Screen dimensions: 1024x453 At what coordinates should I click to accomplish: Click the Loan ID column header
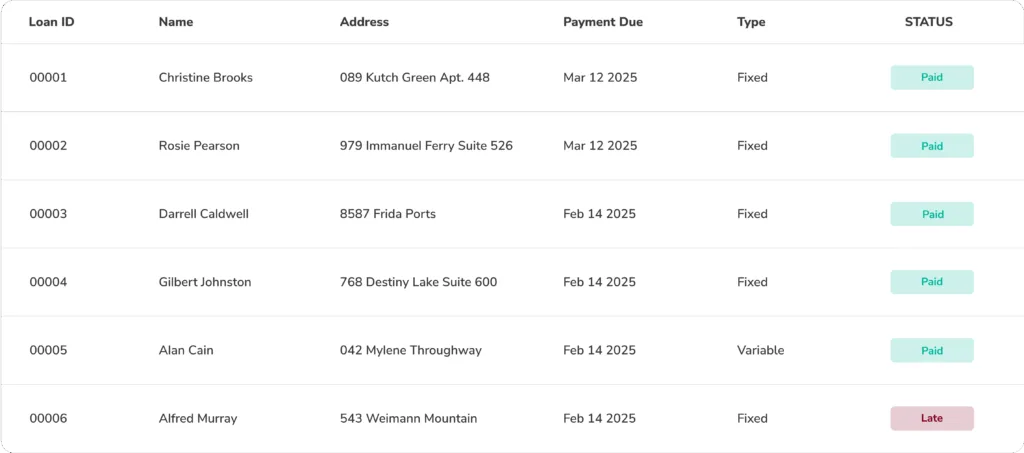(x=51, y=22)
